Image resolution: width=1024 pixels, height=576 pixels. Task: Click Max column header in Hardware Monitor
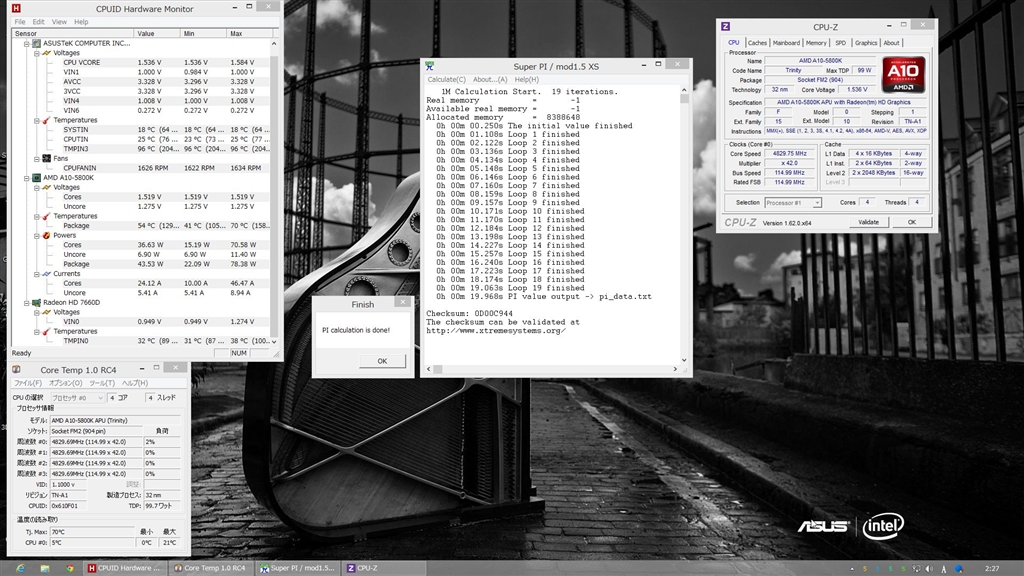[249, 33]
